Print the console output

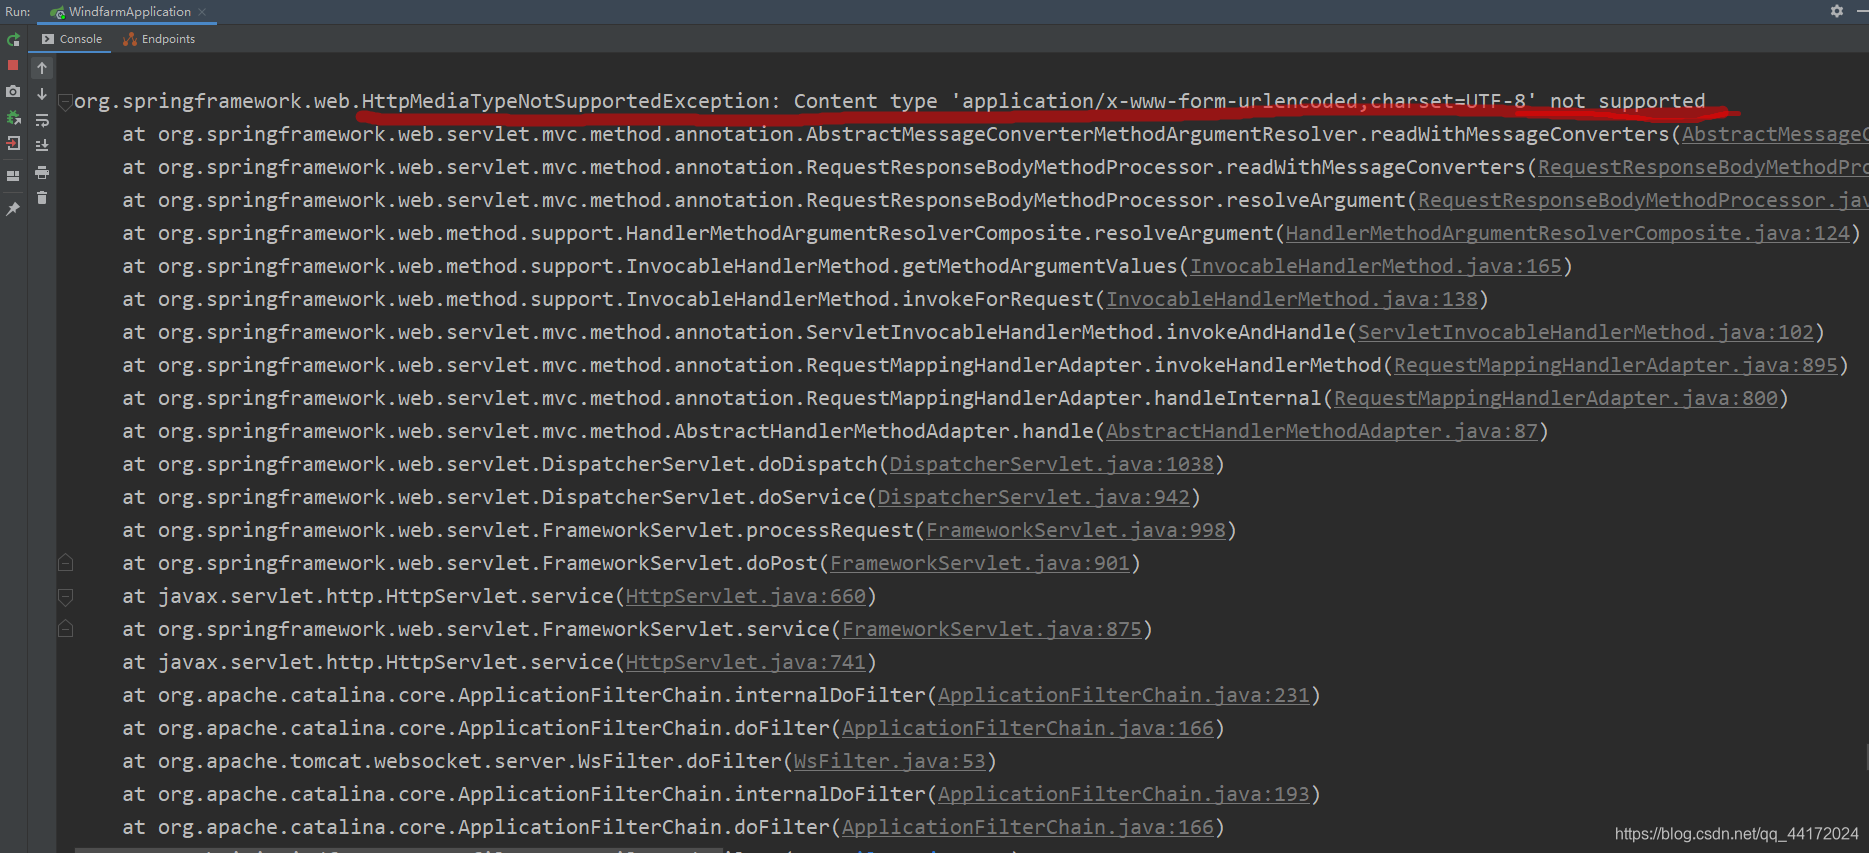[42, 172]
